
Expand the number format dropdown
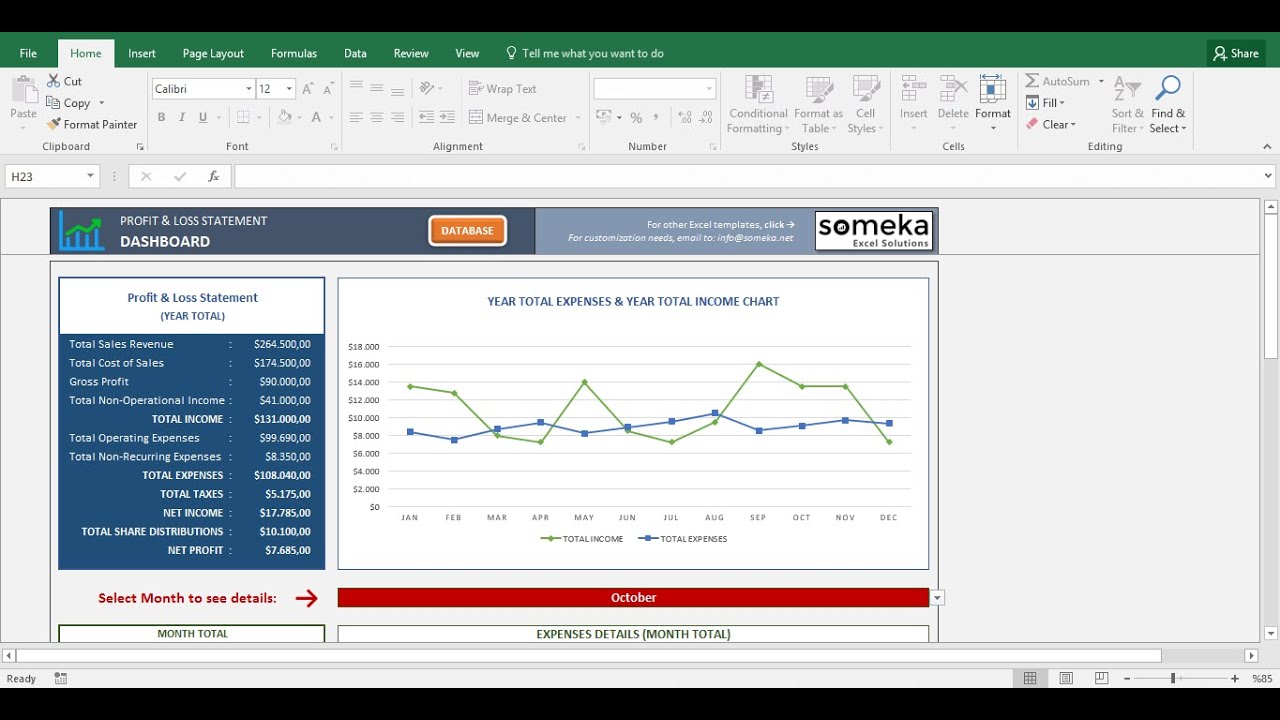click(709, 89)
